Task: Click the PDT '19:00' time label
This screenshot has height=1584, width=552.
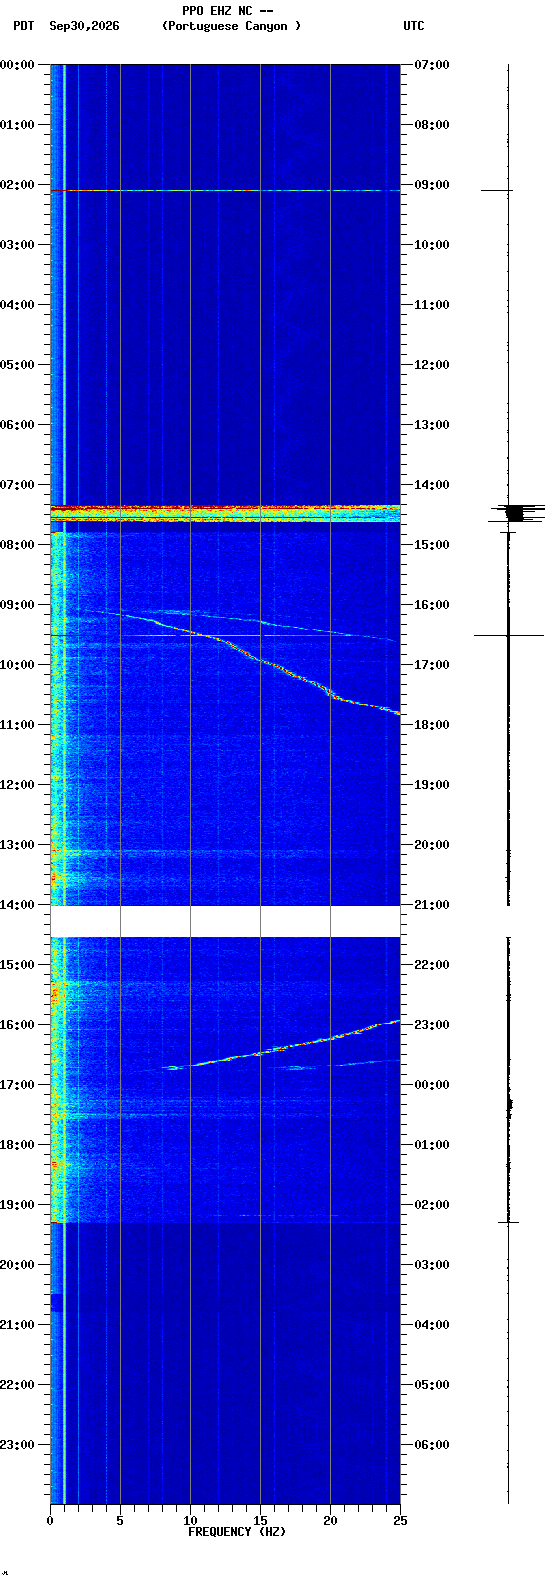Action: [17, 1205]
